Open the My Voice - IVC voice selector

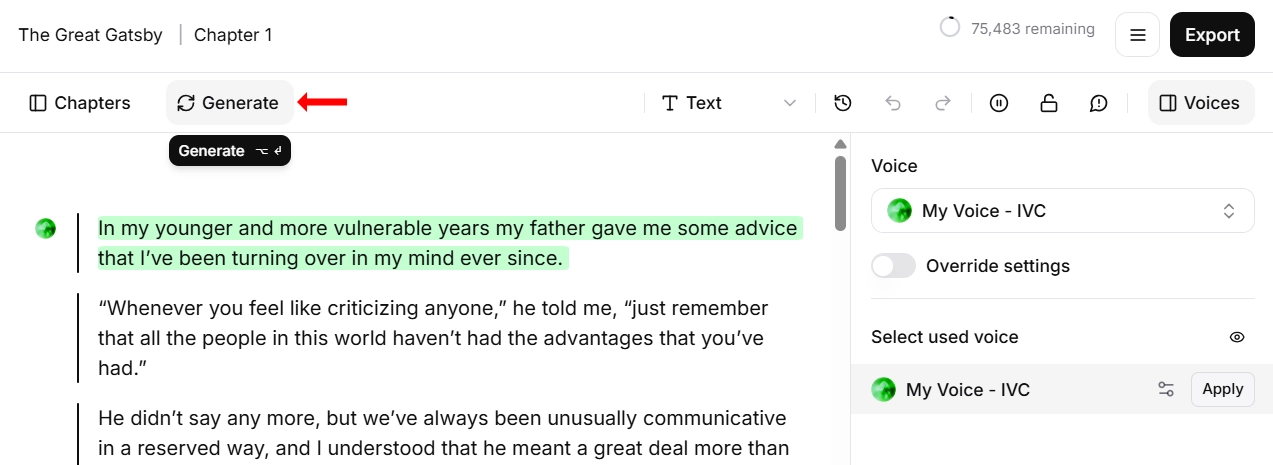1063,211
